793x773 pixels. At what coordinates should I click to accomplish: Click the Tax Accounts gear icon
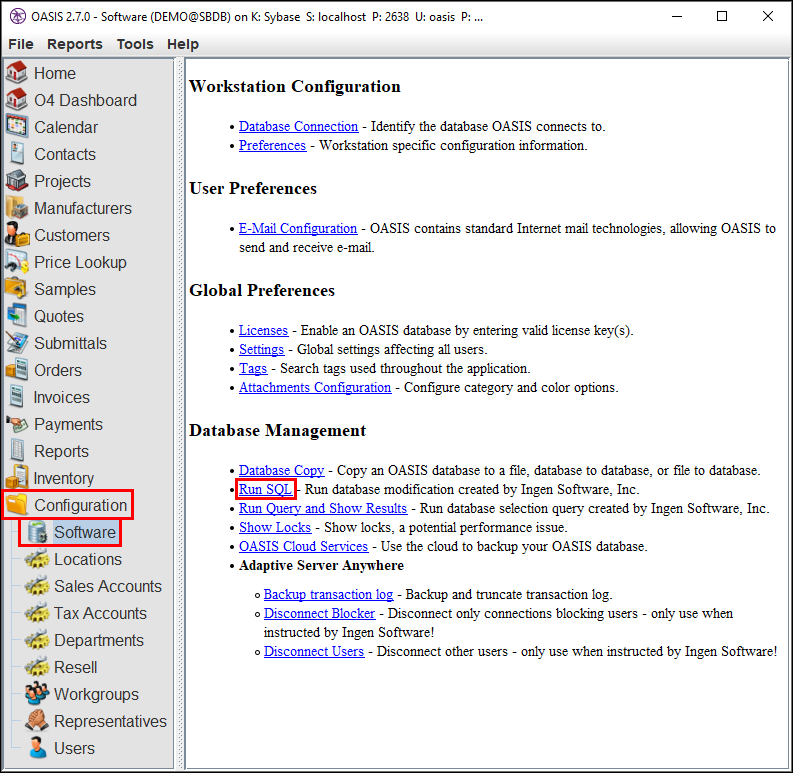pyautogui.click(x=37, y=613)
